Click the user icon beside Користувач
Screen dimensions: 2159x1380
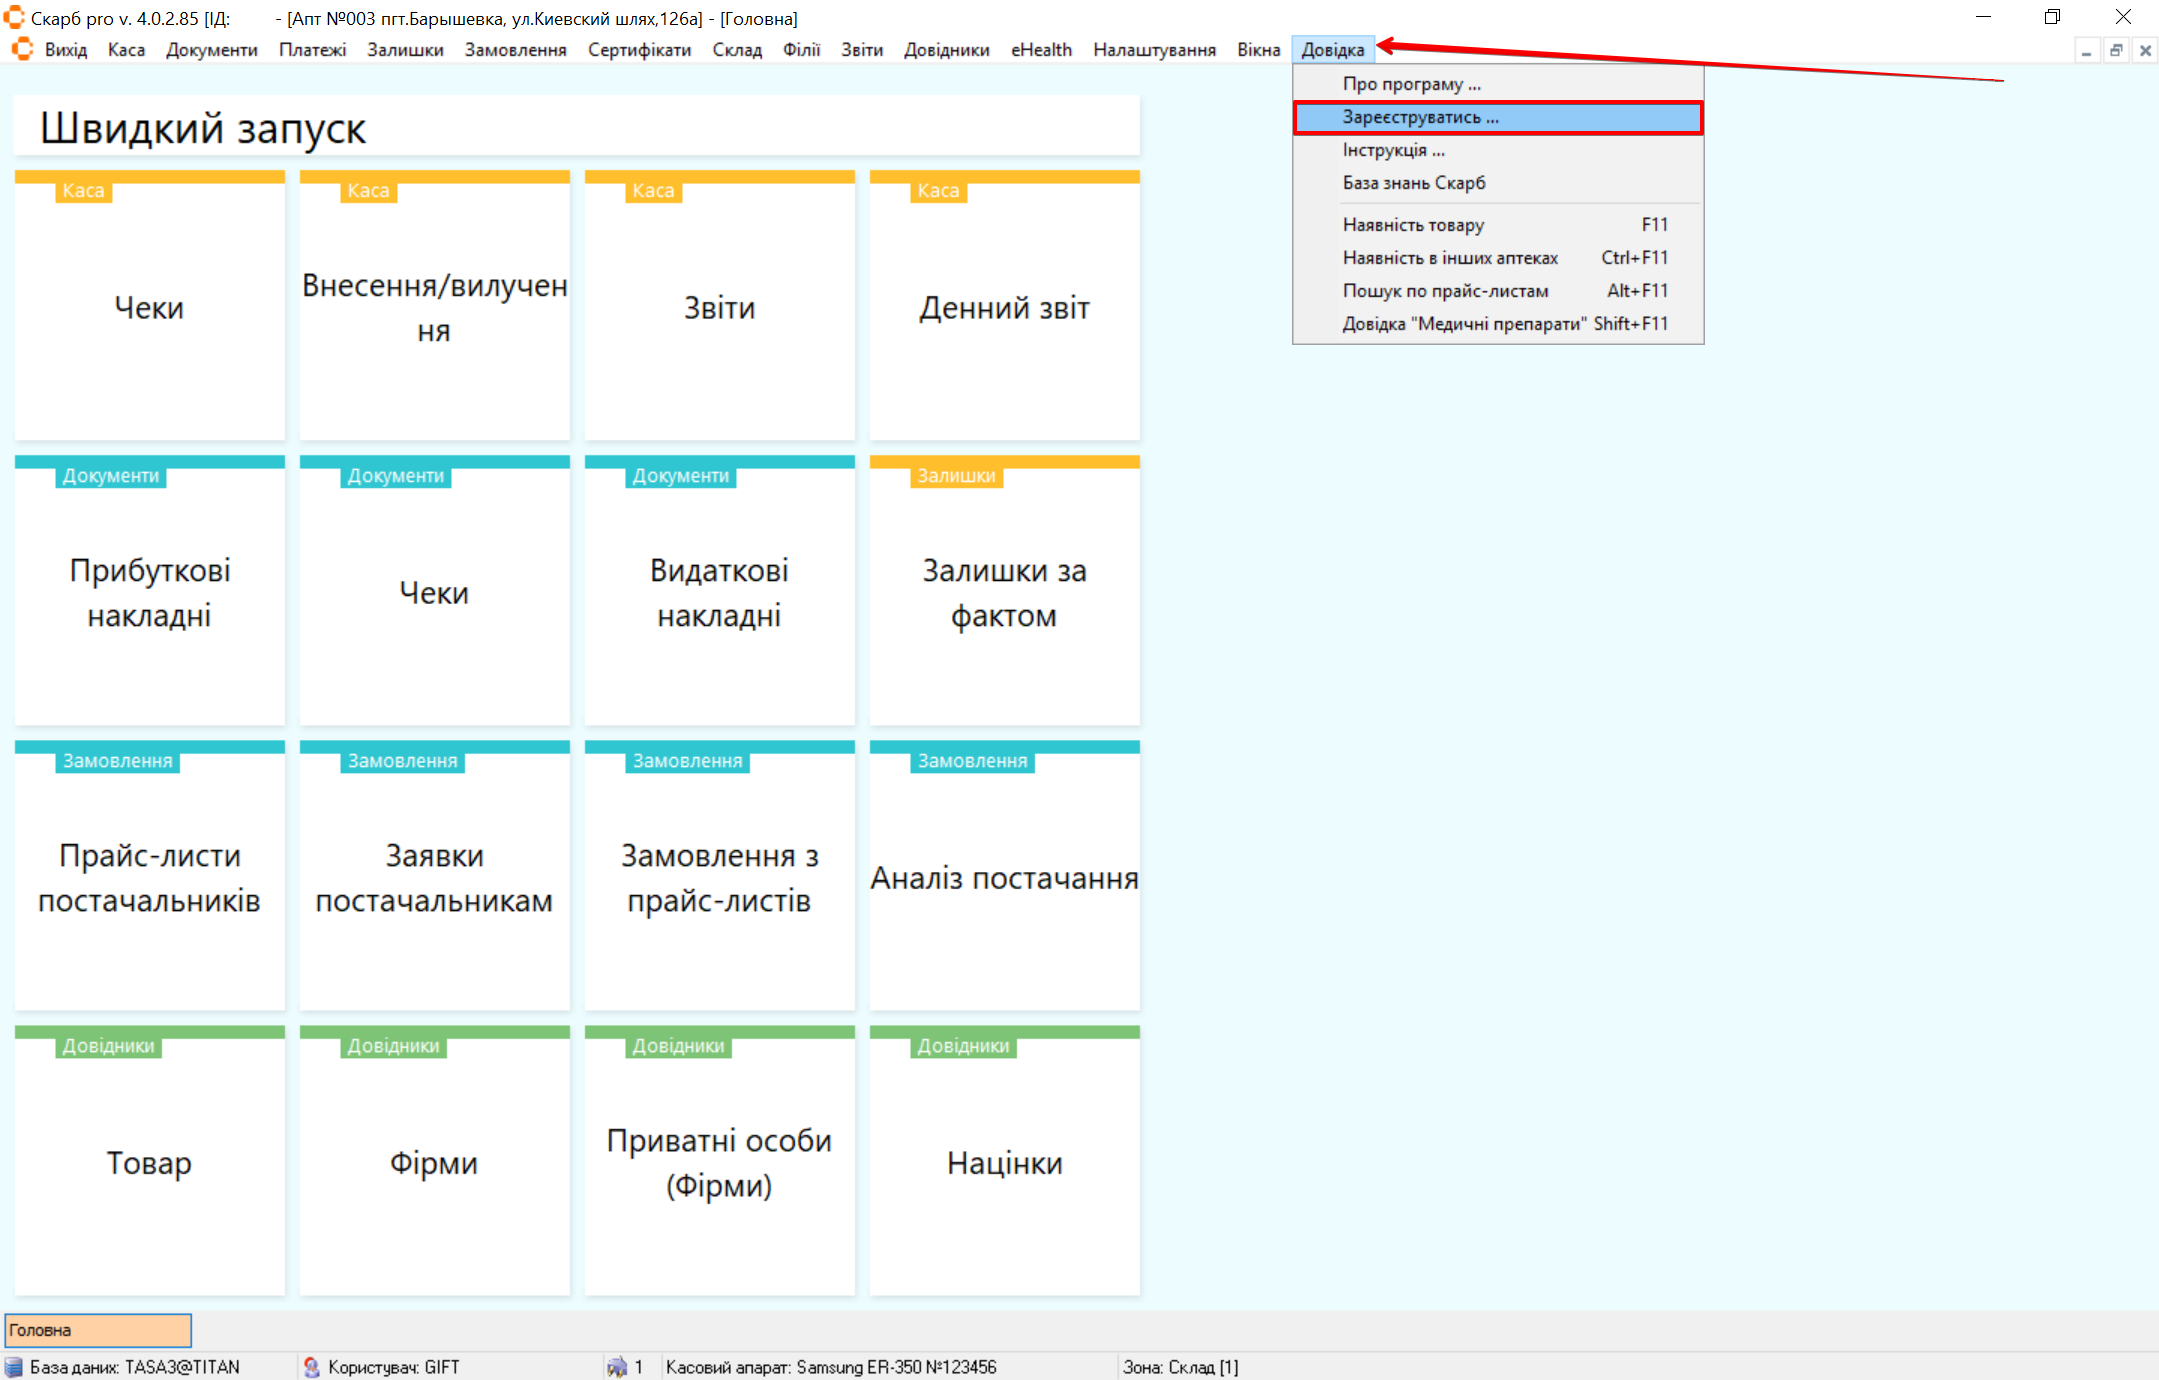[x=312, y=1367]
